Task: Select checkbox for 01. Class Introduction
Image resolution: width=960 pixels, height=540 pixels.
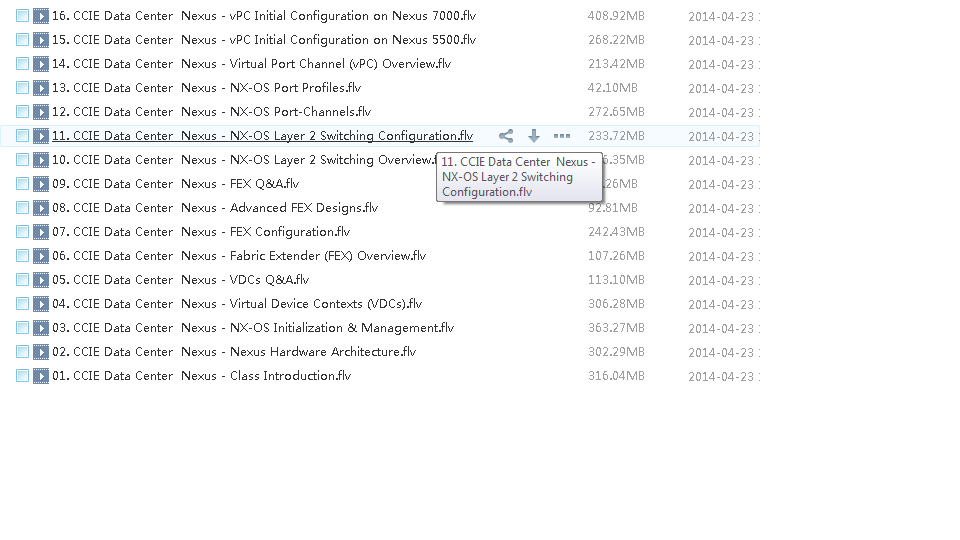Action: point(23,375)
